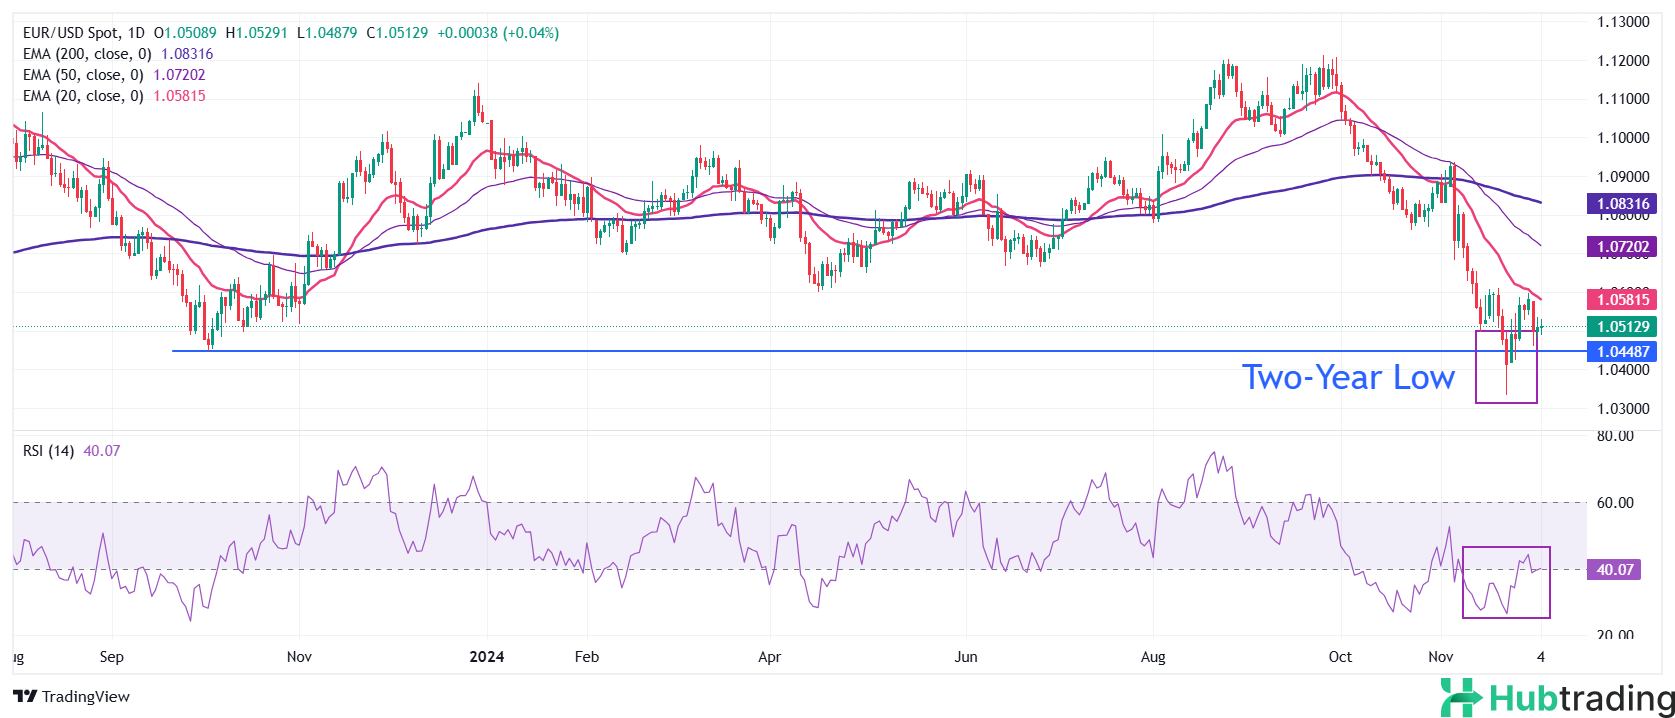Click the 2024 label on time axis
The image size is (1675, 718).
click(487, 657)
